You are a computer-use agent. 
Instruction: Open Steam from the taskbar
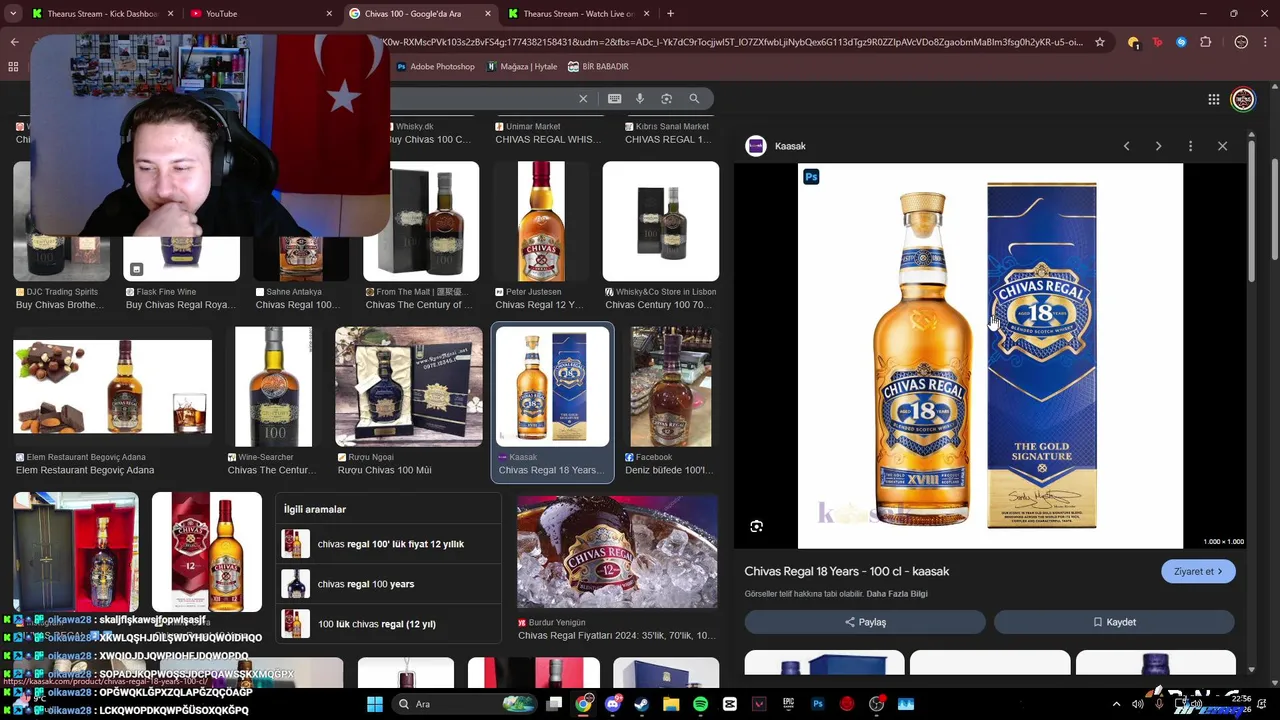pyautogui.click(x=642, y=704)
